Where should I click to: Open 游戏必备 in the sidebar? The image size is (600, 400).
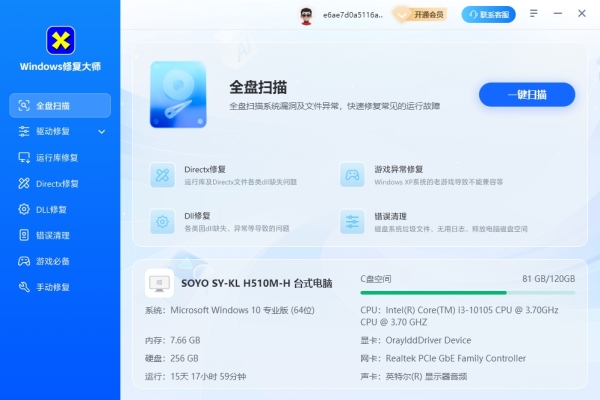[x=60, y=261]
